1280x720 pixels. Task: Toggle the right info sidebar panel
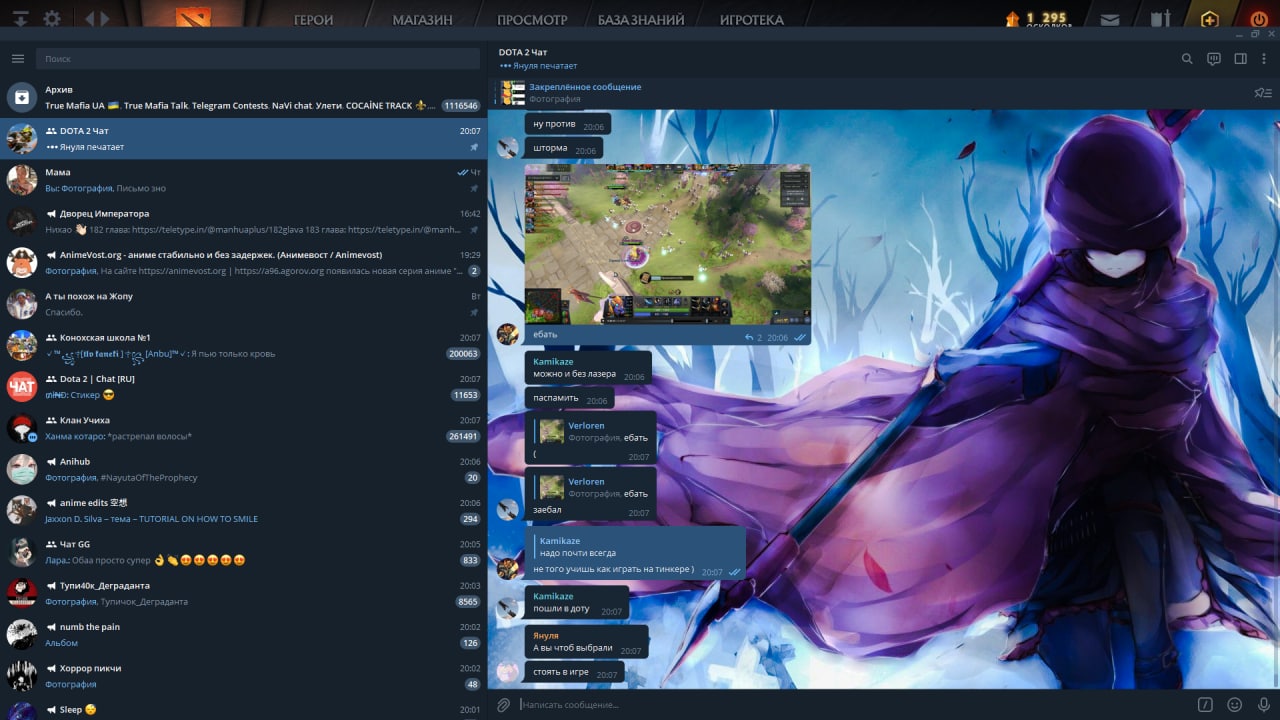(1241, 59)
